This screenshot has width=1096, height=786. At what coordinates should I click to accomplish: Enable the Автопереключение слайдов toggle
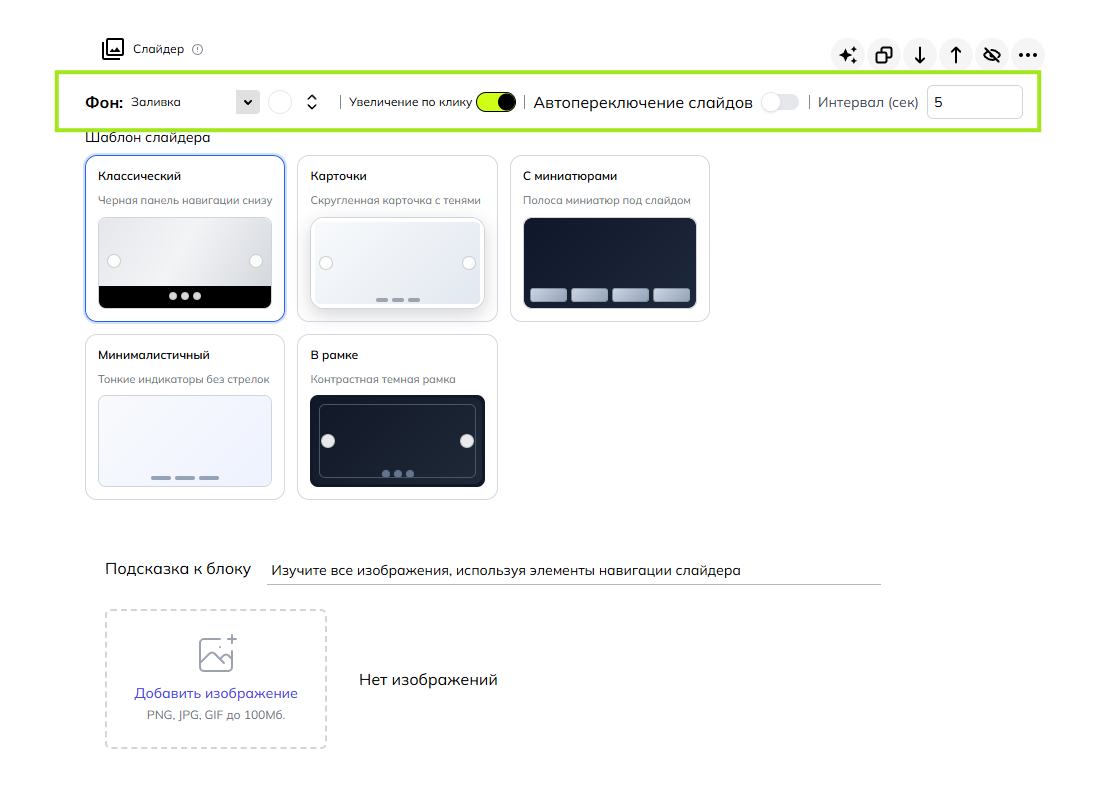tap(780, 102)
